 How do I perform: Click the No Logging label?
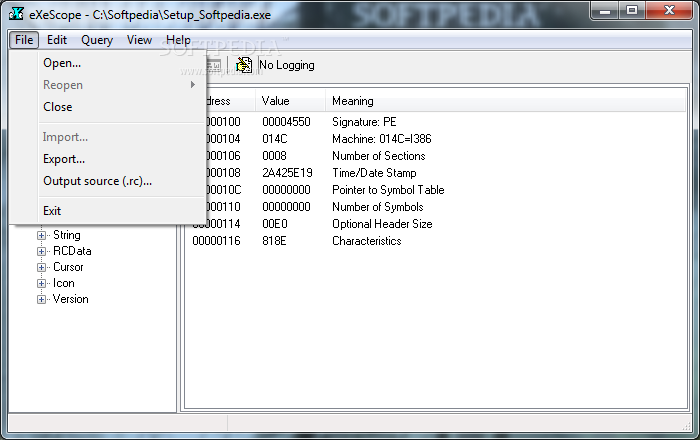tap(287, 65)
